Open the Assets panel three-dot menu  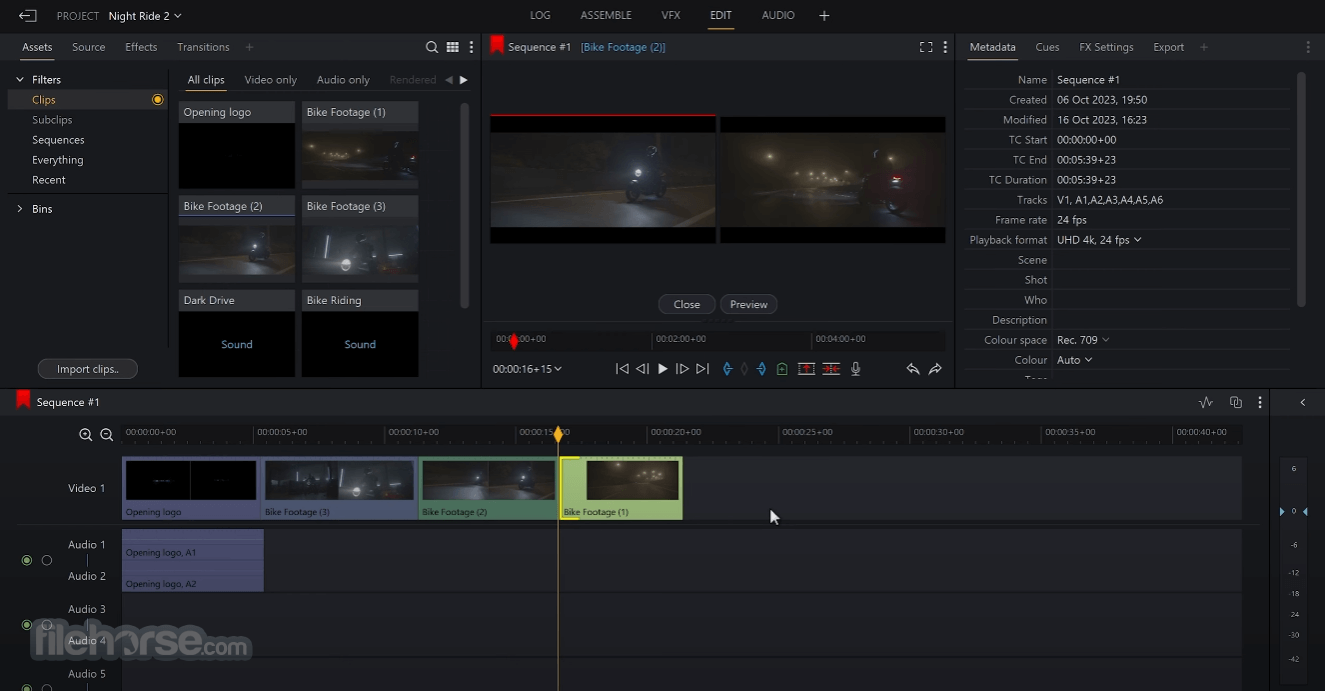[x=471, y=47]
